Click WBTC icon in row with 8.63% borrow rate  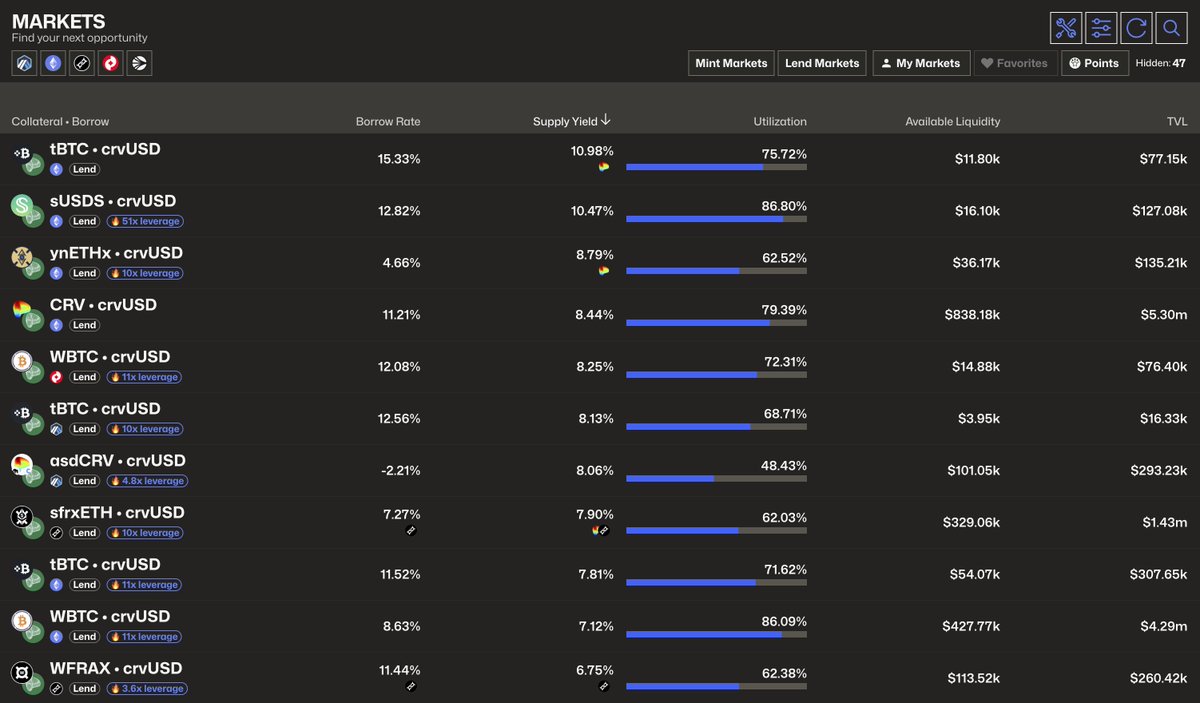[23, 622]
